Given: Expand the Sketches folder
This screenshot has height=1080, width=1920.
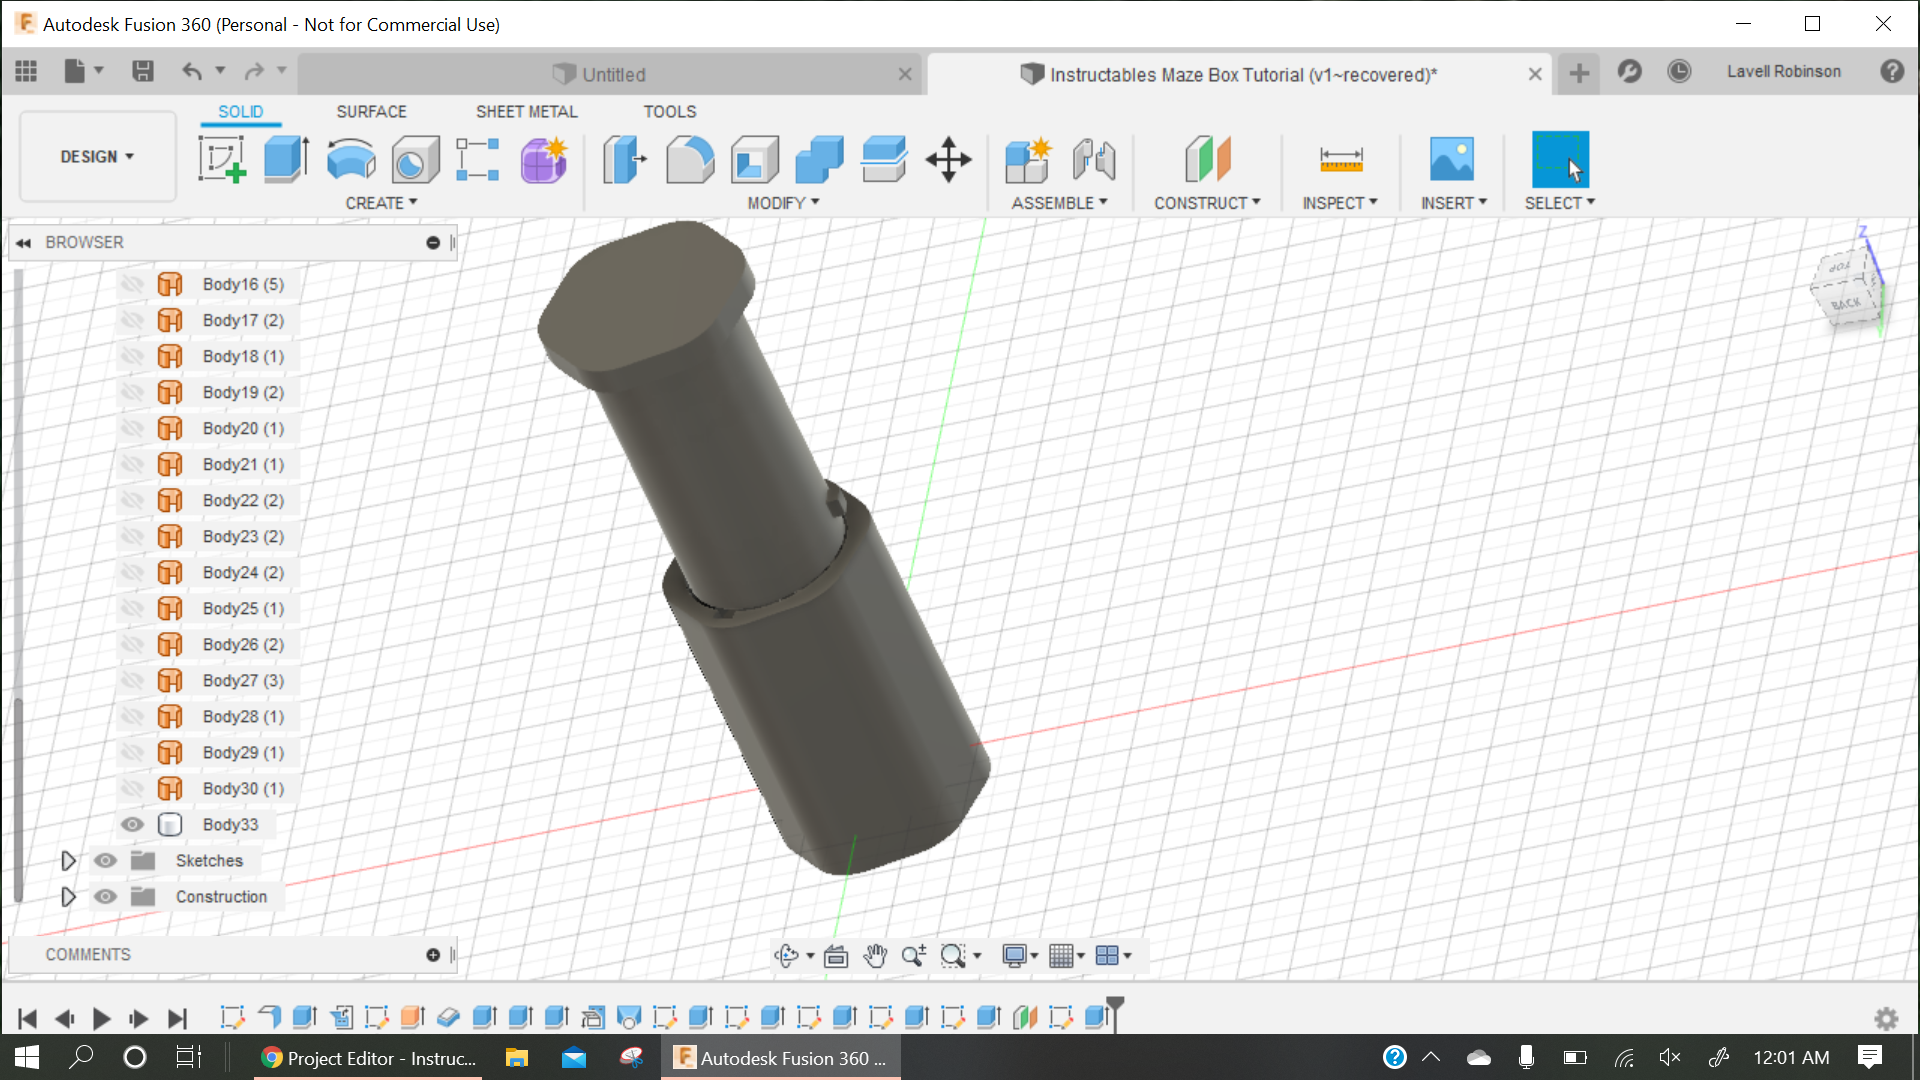Looking at the screenshot, I should 68,861.
